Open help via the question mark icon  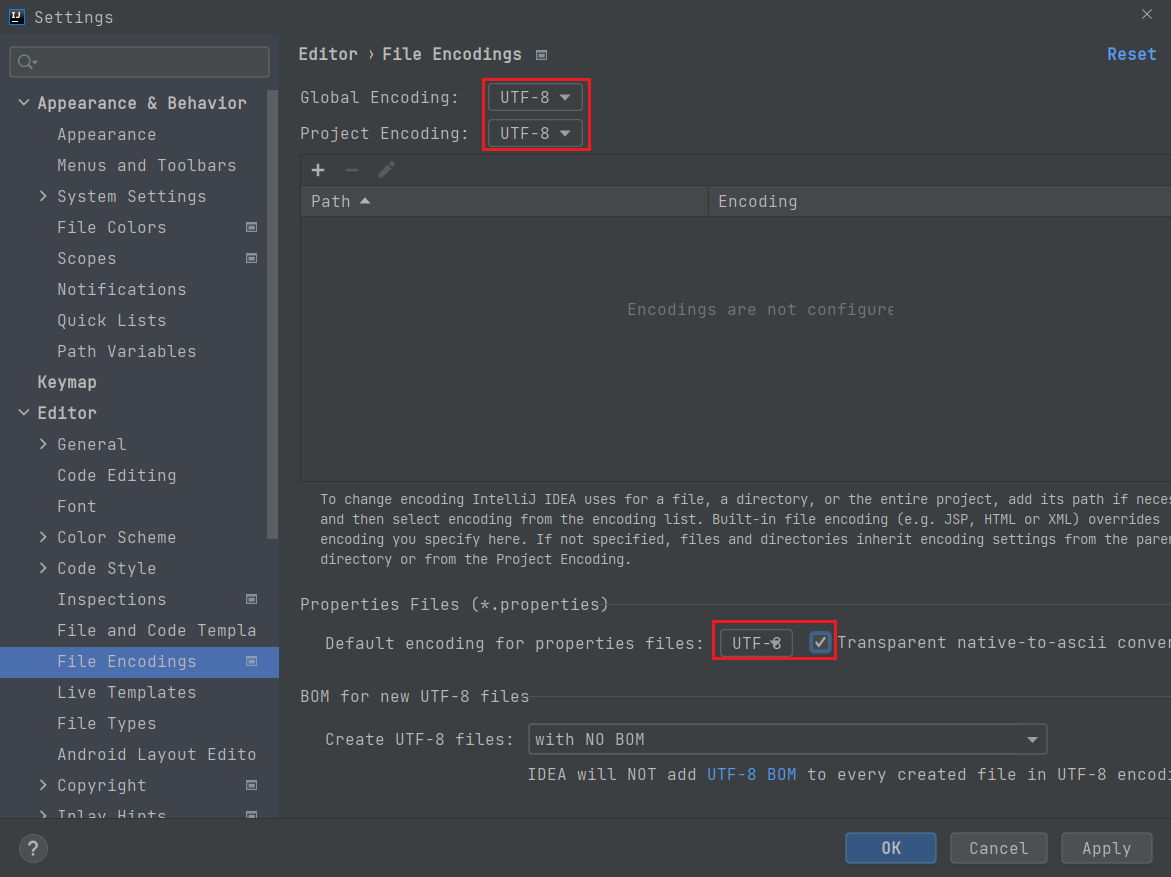tap(32, 848)
